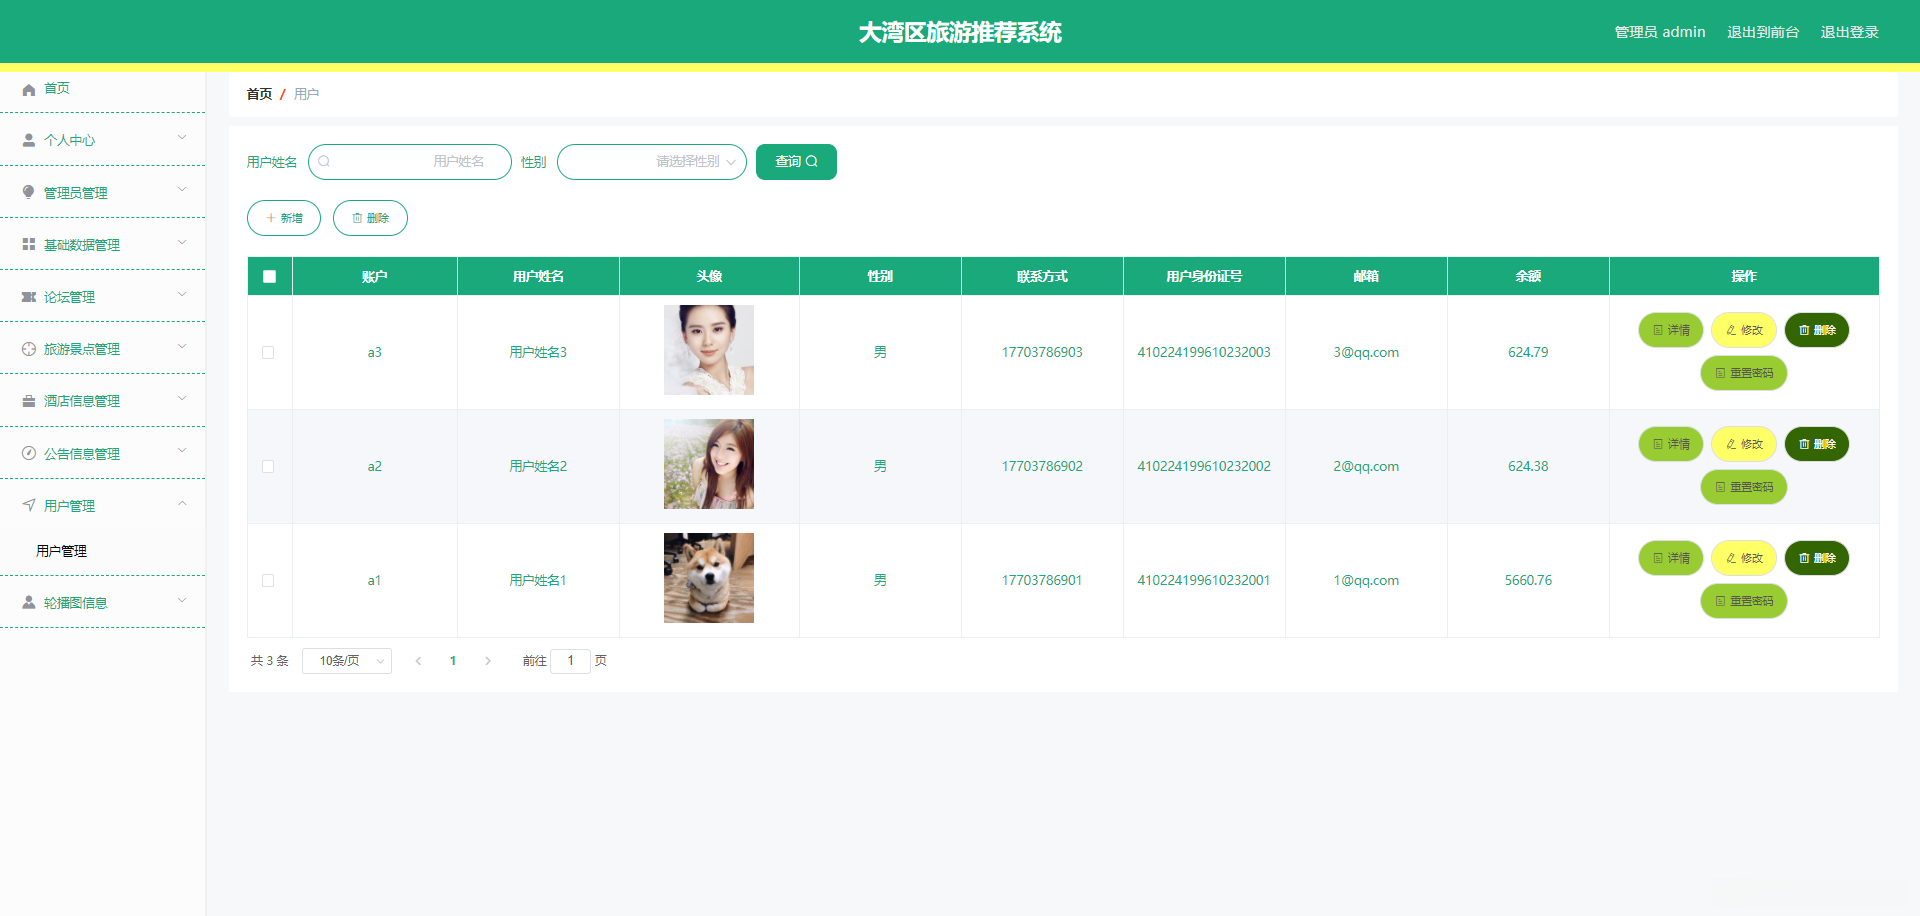Expand 论坛管理 using its chevron
The width and height of the screenshot is (1920, 916).
coord(182,294)
